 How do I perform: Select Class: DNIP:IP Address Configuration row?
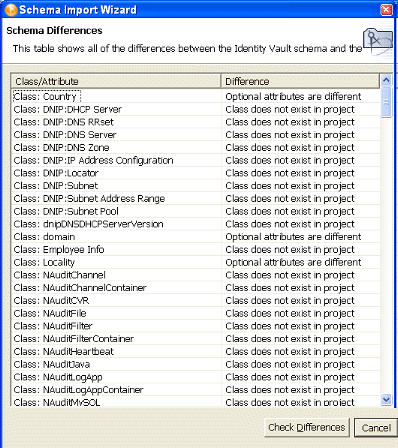tap(196, 160)
